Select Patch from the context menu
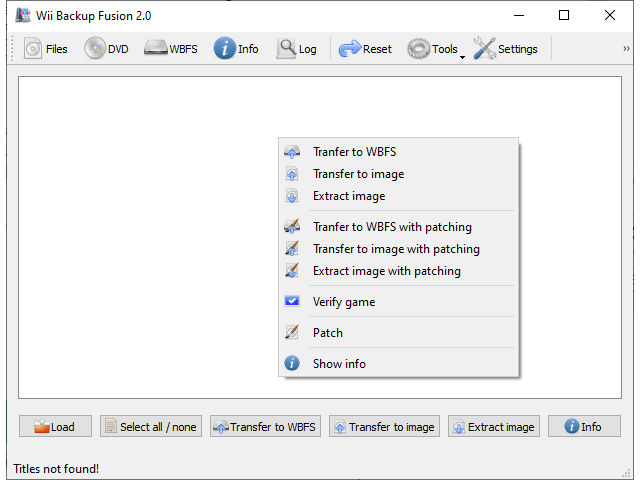Viewport: 640px width, 480px height. point(328,333)
